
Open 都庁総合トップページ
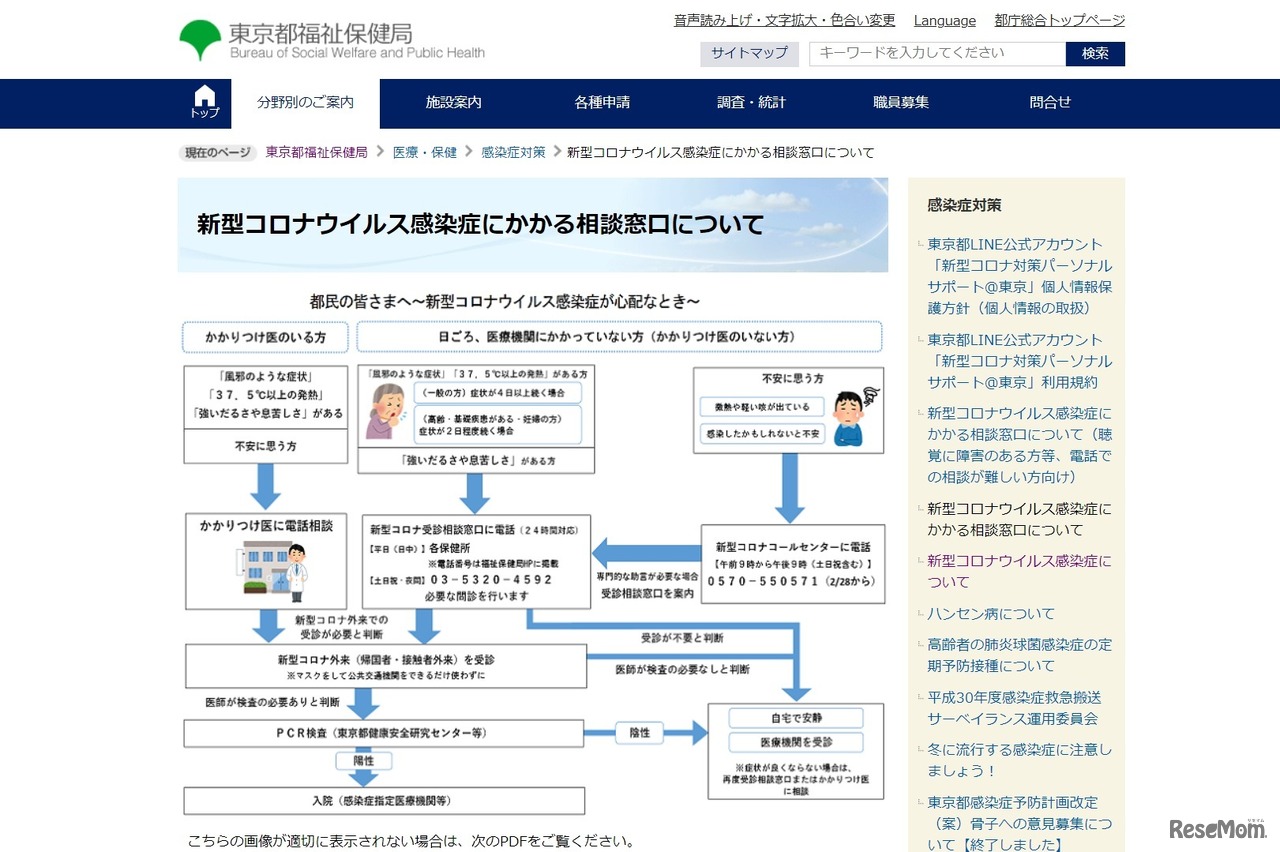point(1058,20)
